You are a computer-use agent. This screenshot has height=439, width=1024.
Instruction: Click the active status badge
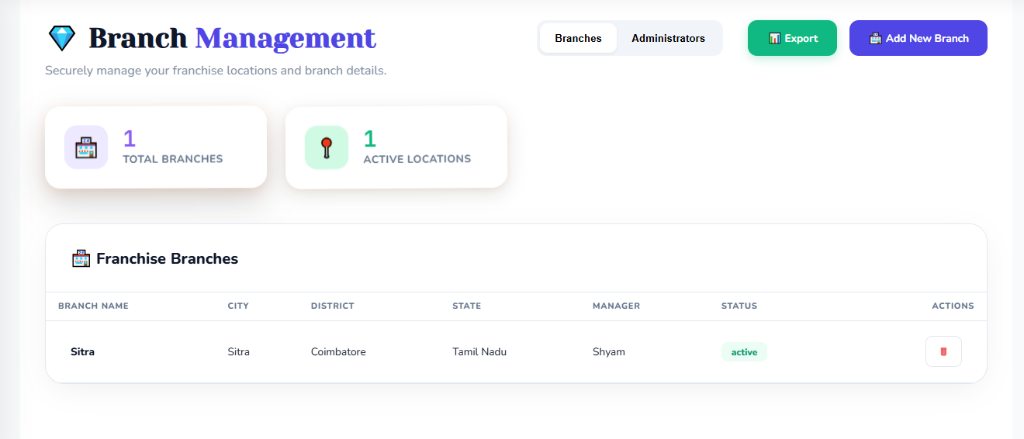point(744,351)
